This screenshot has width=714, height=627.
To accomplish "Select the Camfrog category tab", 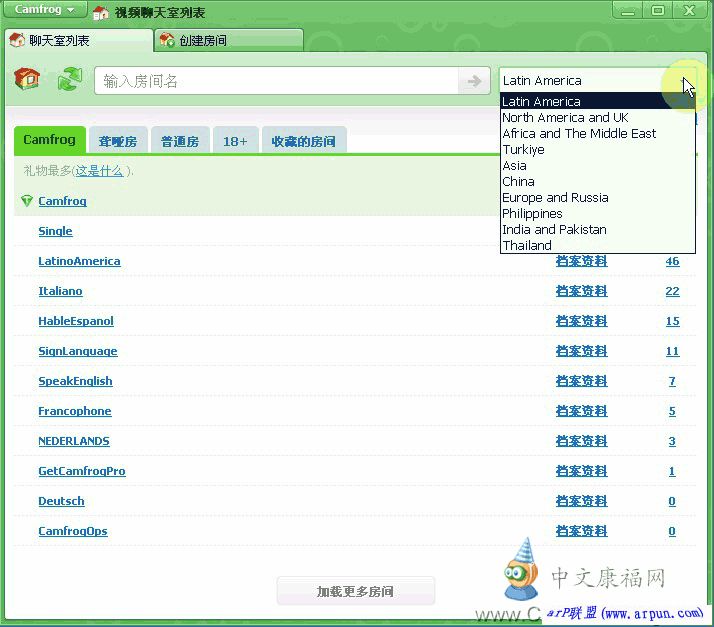I will coord(50,140).
